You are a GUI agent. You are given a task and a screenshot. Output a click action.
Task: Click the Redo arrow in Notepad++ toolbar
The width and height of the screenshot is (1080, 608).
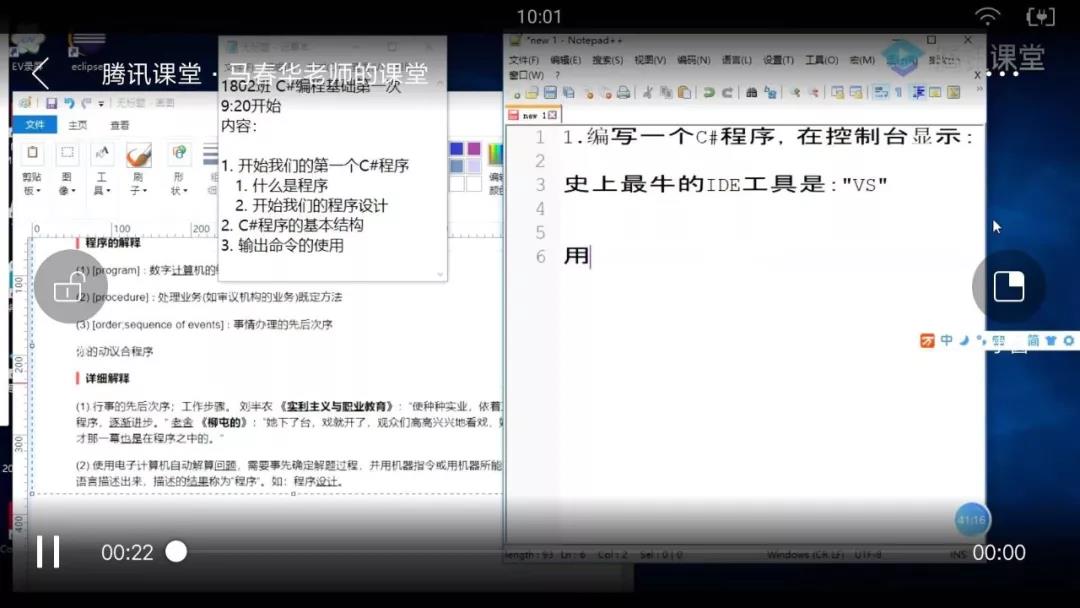(x=727, y=93)
